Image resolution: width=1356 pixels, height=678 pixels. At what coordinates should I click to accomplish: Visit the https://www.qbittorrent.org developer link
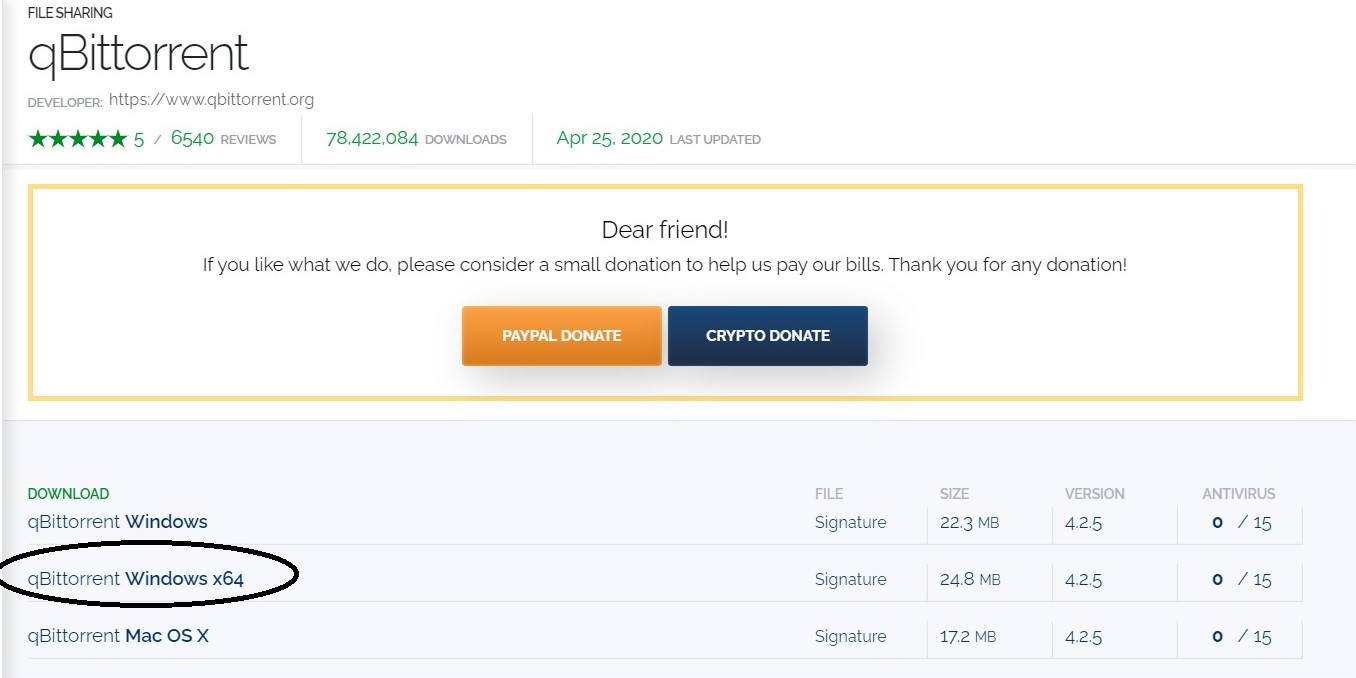211,99
